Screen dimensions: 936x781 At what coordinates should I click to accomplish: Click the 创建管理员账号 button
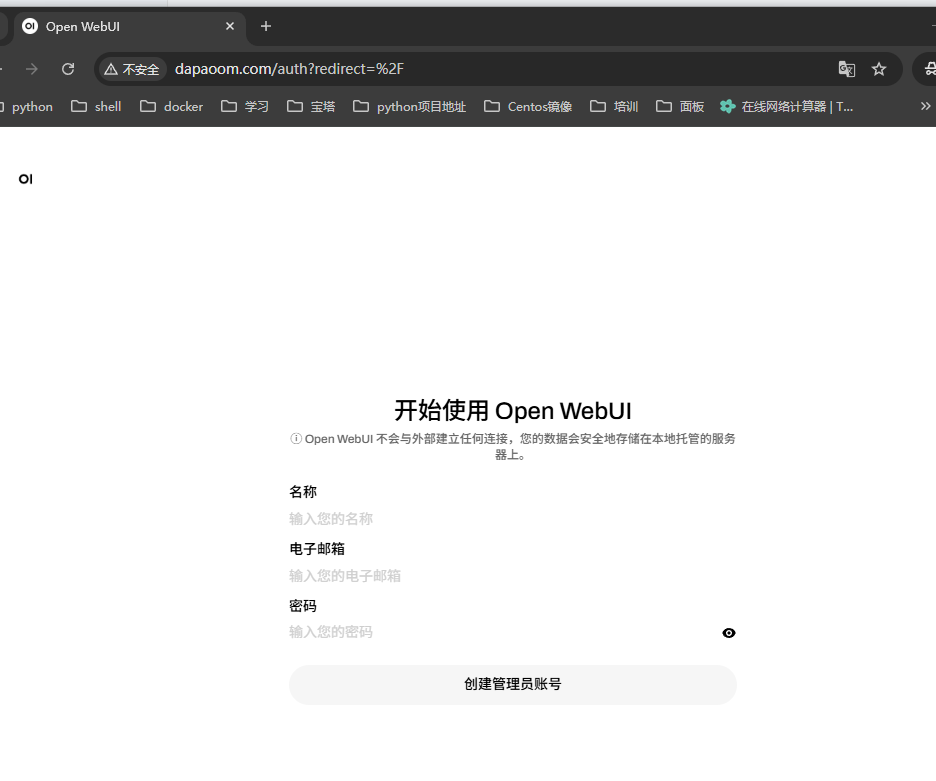click(512, 685)
